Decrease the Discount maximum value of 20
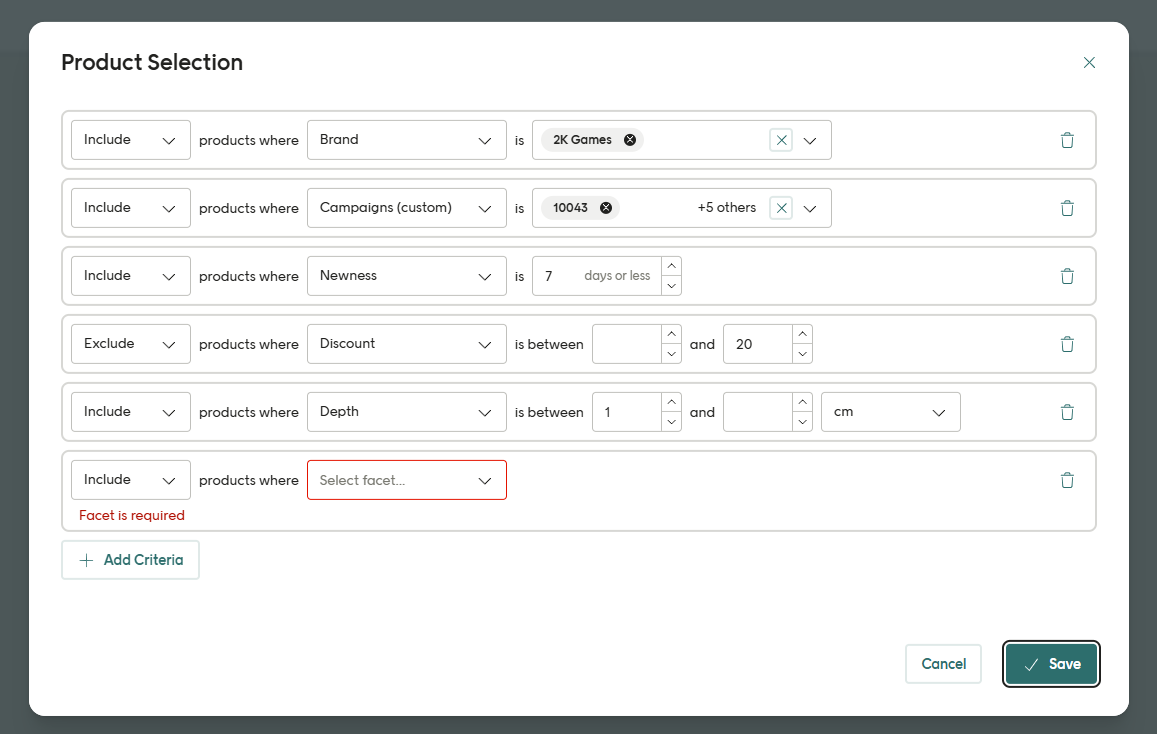The height and width of the screenshot is (734, 1157). (x=803, y=354)
